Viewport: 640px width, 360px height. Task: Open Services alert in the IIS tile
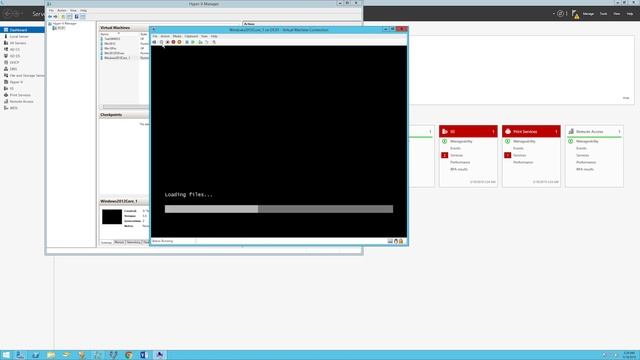456,156
